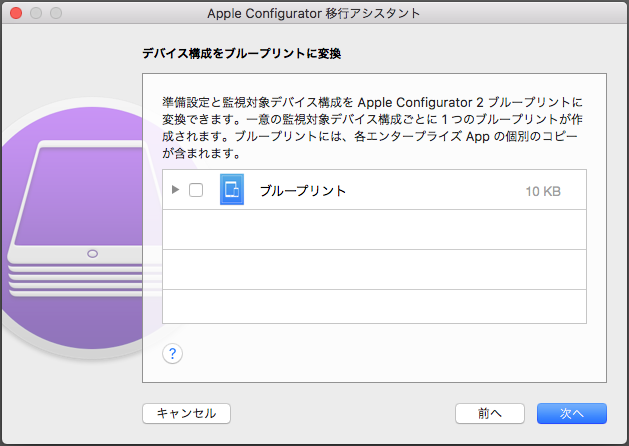Go back with the 前へ button
The width and height of the screenshot is (629, 446).
(x=490, y=413)
